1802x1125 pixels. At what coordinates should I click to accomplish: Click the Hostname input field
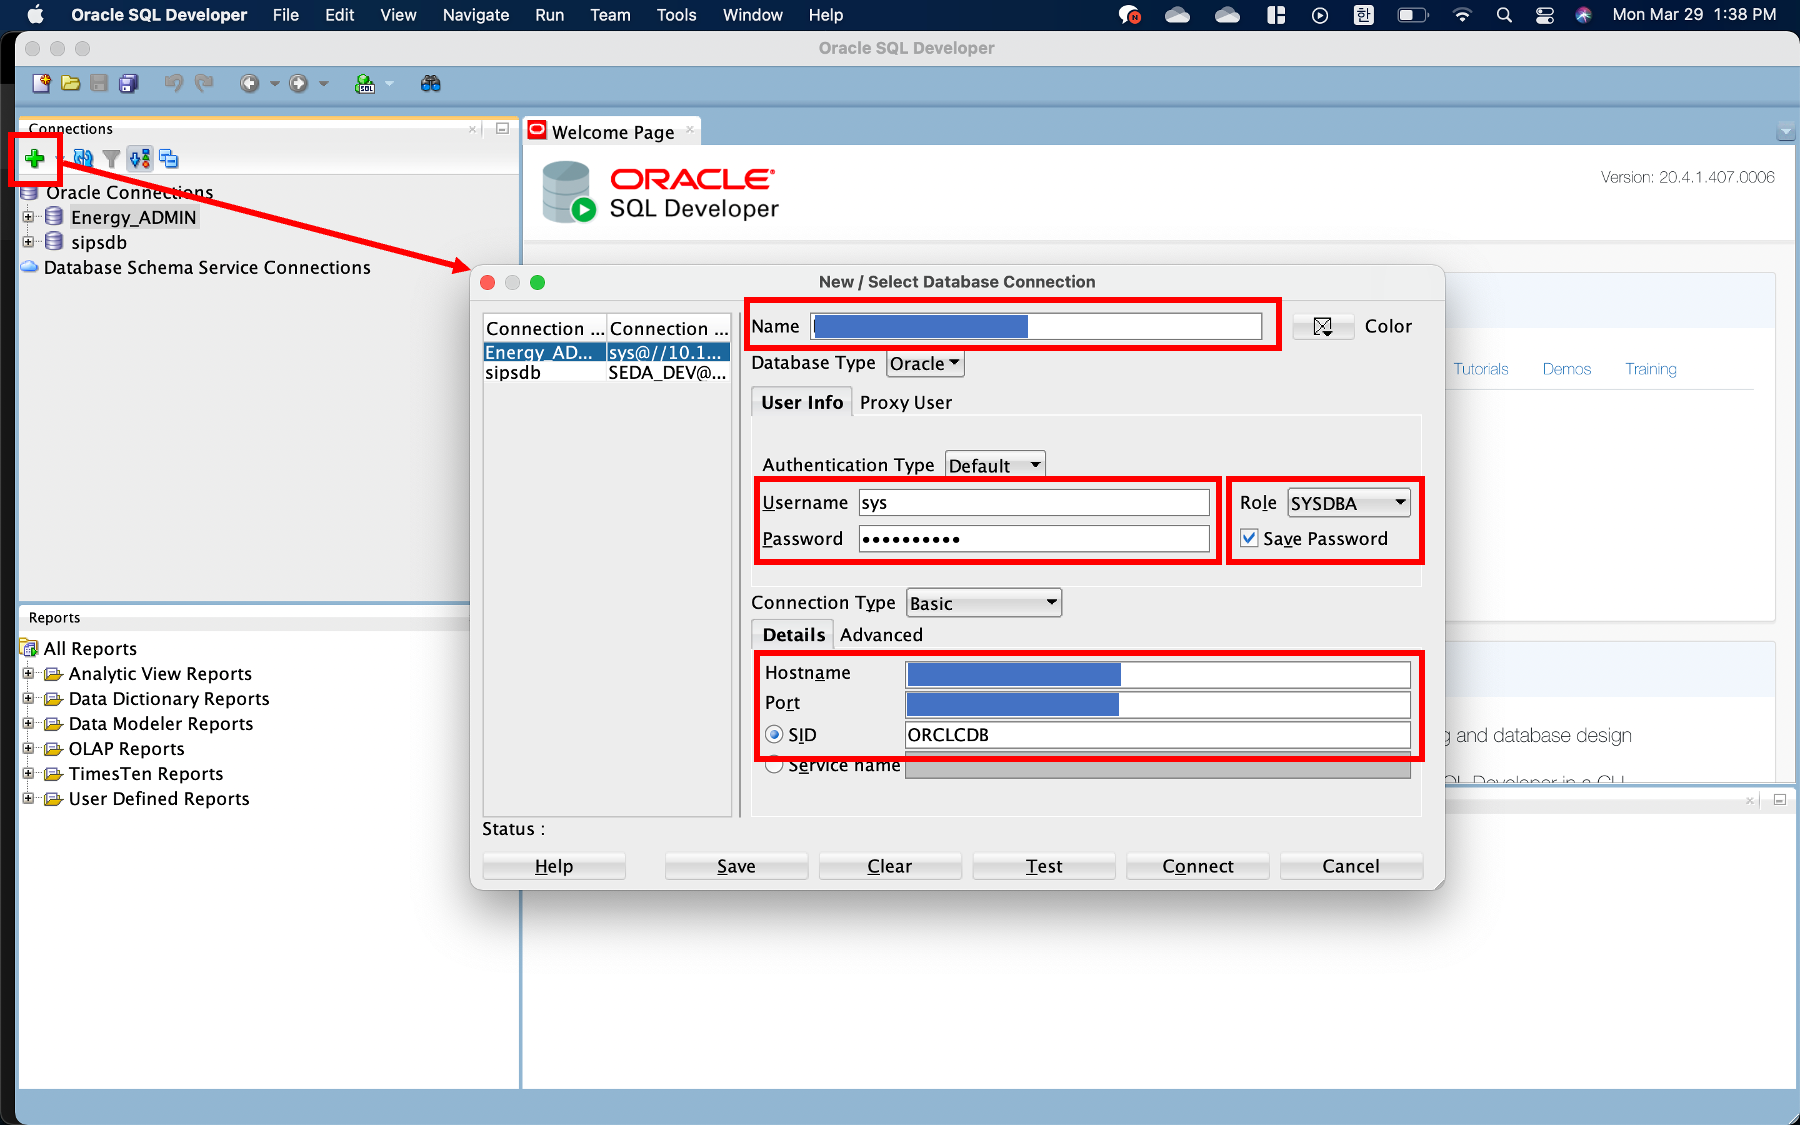pos(1158,675)
